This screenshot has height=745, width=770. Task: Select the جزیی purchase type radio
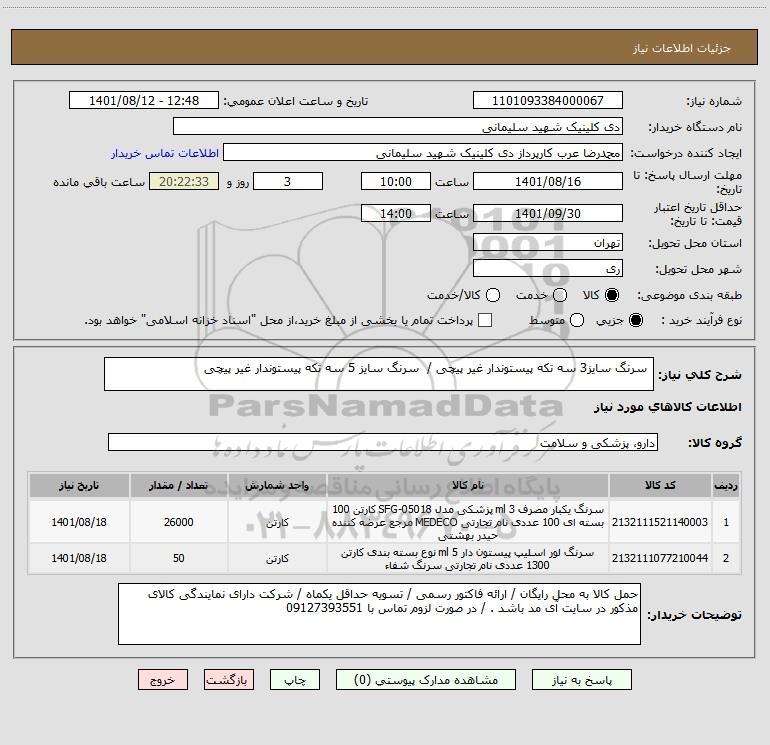click(x=635, y=320)
